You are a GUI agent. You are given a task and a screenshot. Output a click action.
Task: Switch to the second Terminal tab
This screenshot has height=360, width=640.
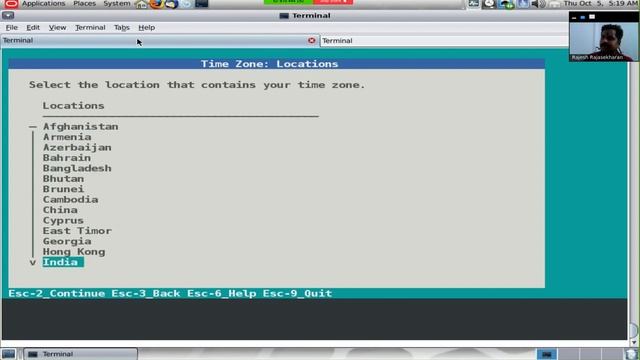point(444,40)
